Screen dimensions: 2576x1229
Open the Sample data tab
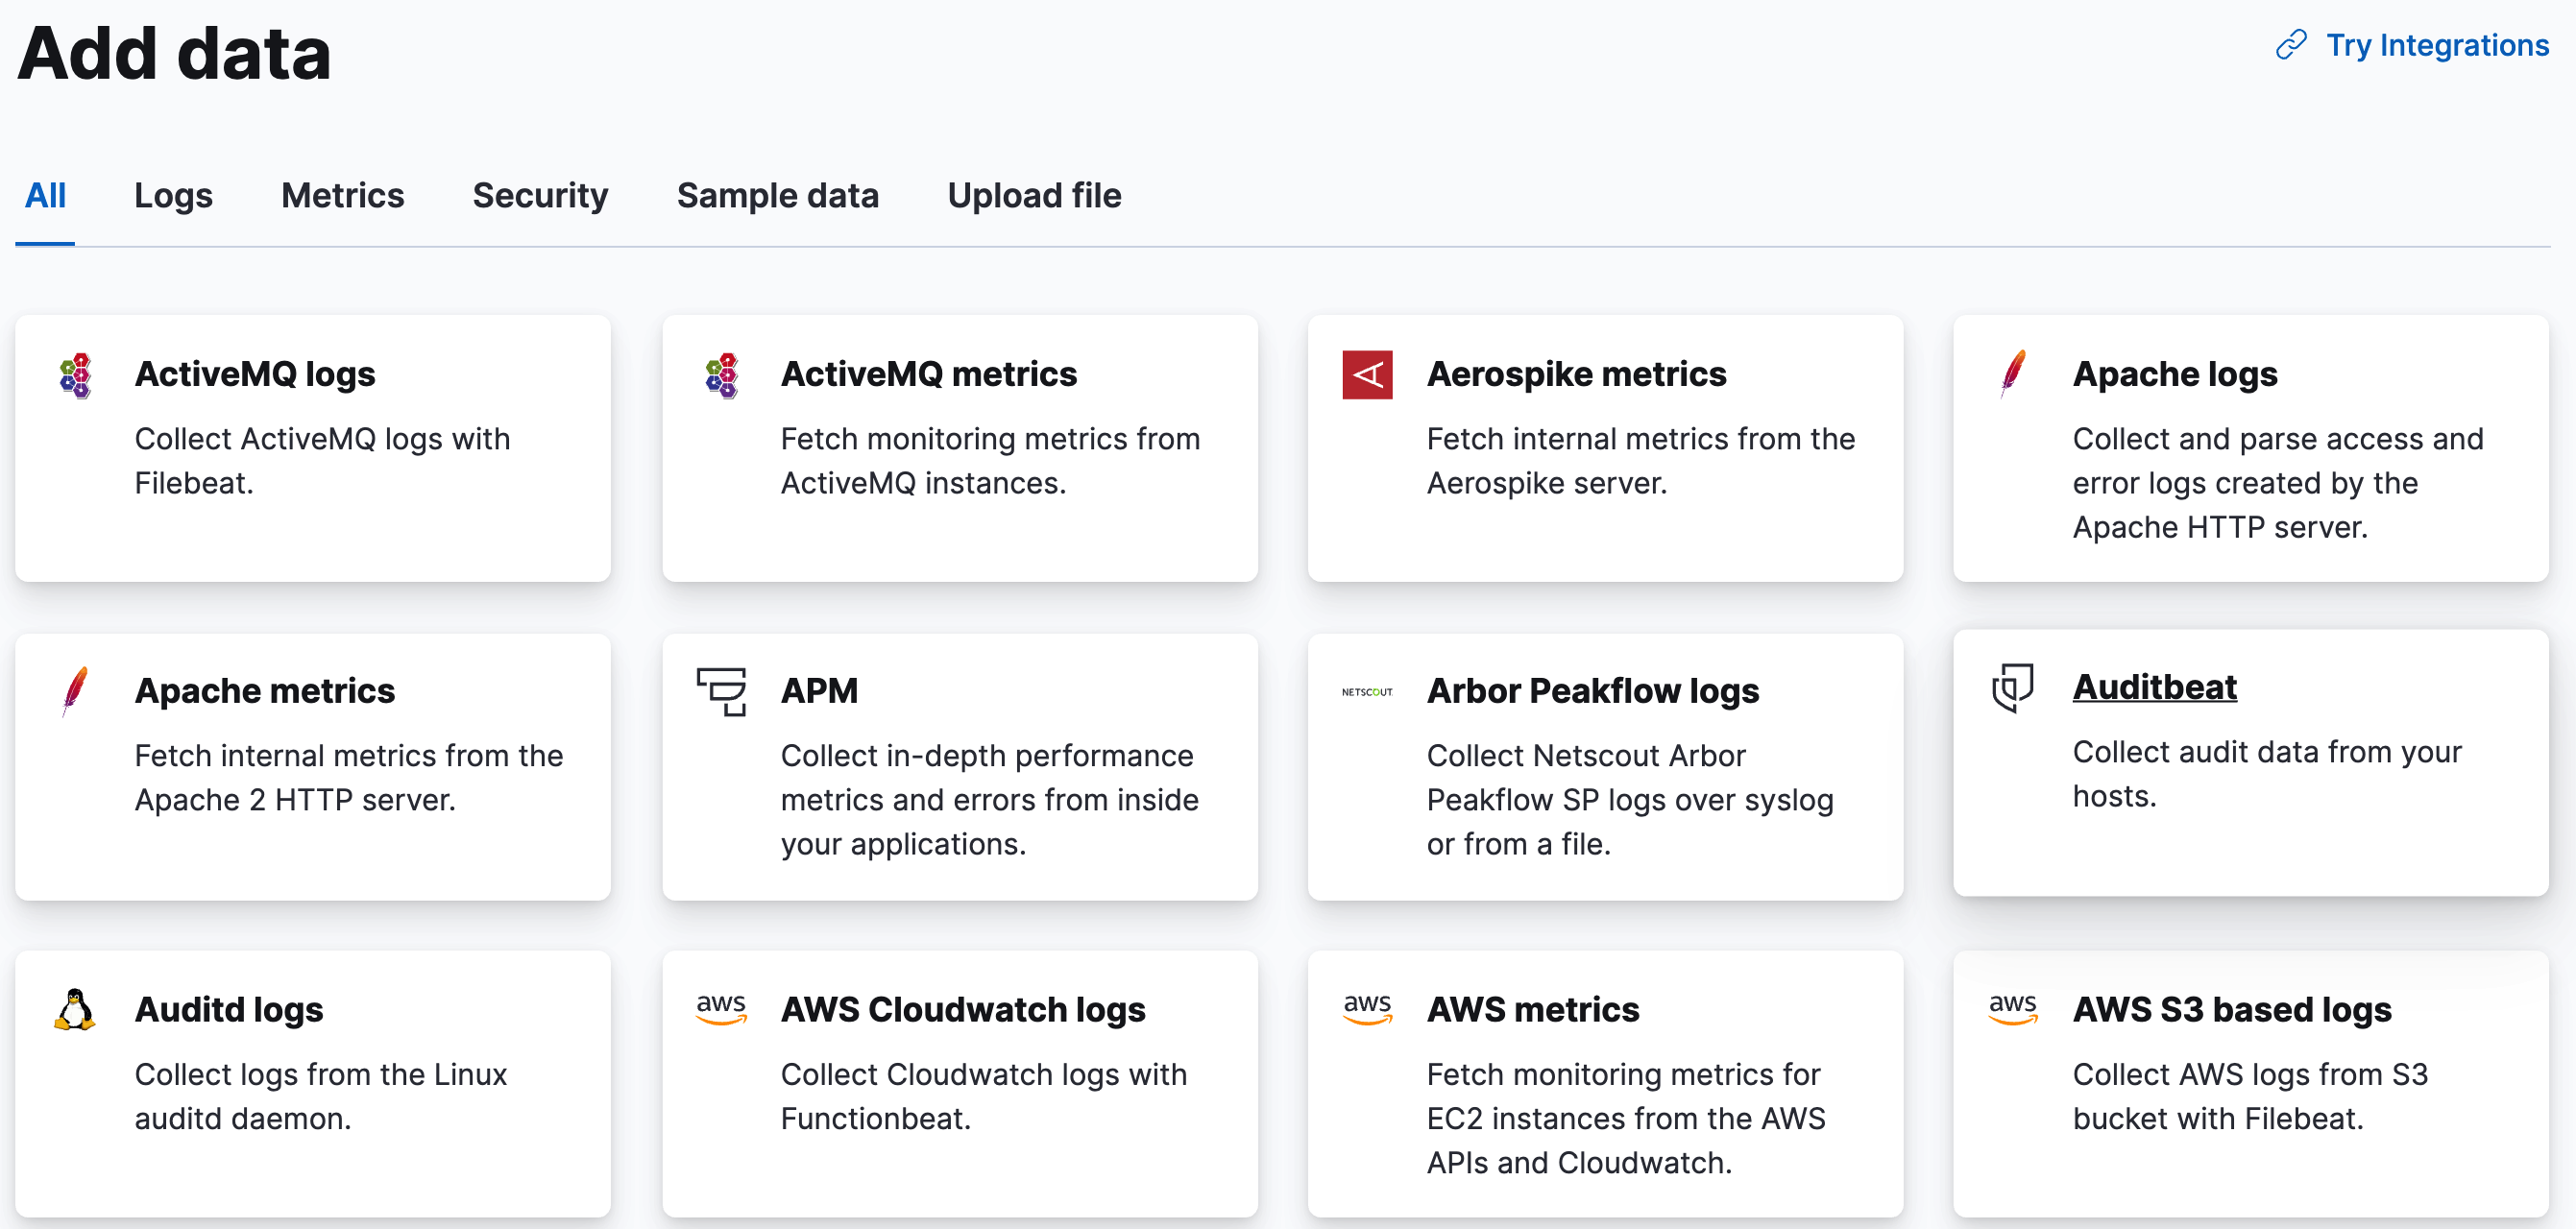pyautogui.click(x=778, y=196)
